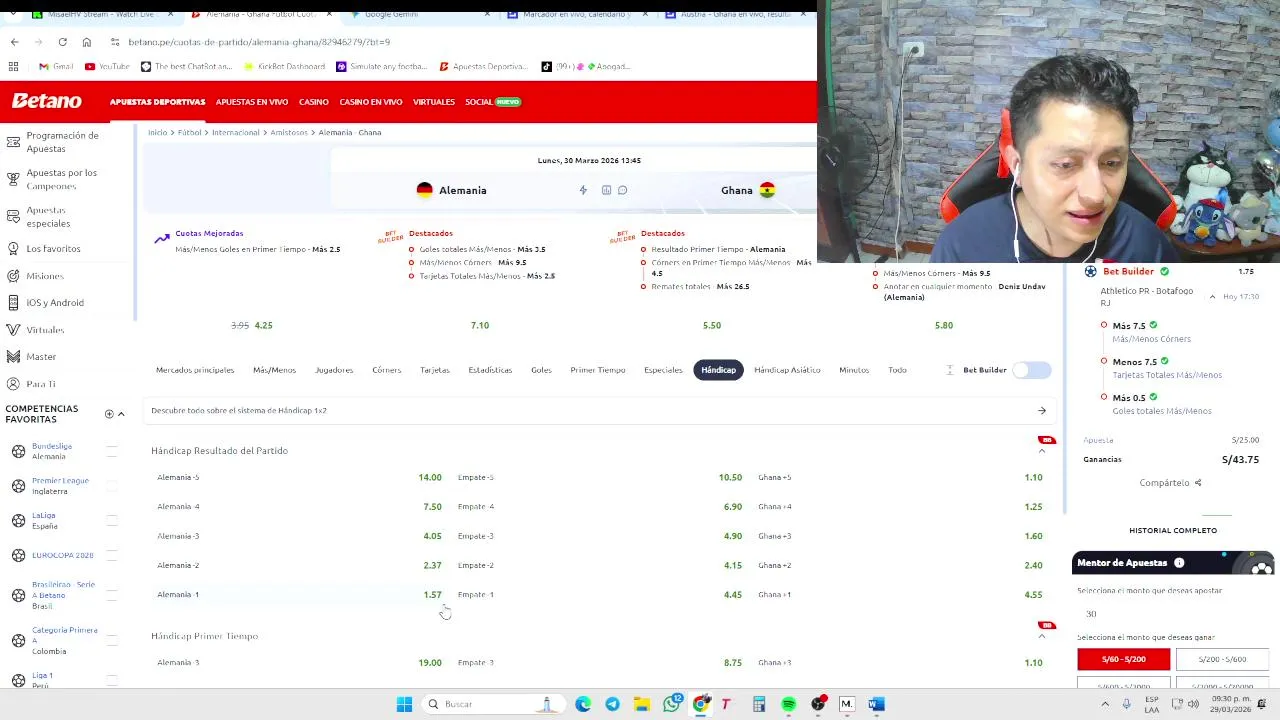This screenshot has width=1280, height=720.
Task: Collapse Hándicap Primer Tiempo market
Action: pyautogui.click(x=1041, y=636)
